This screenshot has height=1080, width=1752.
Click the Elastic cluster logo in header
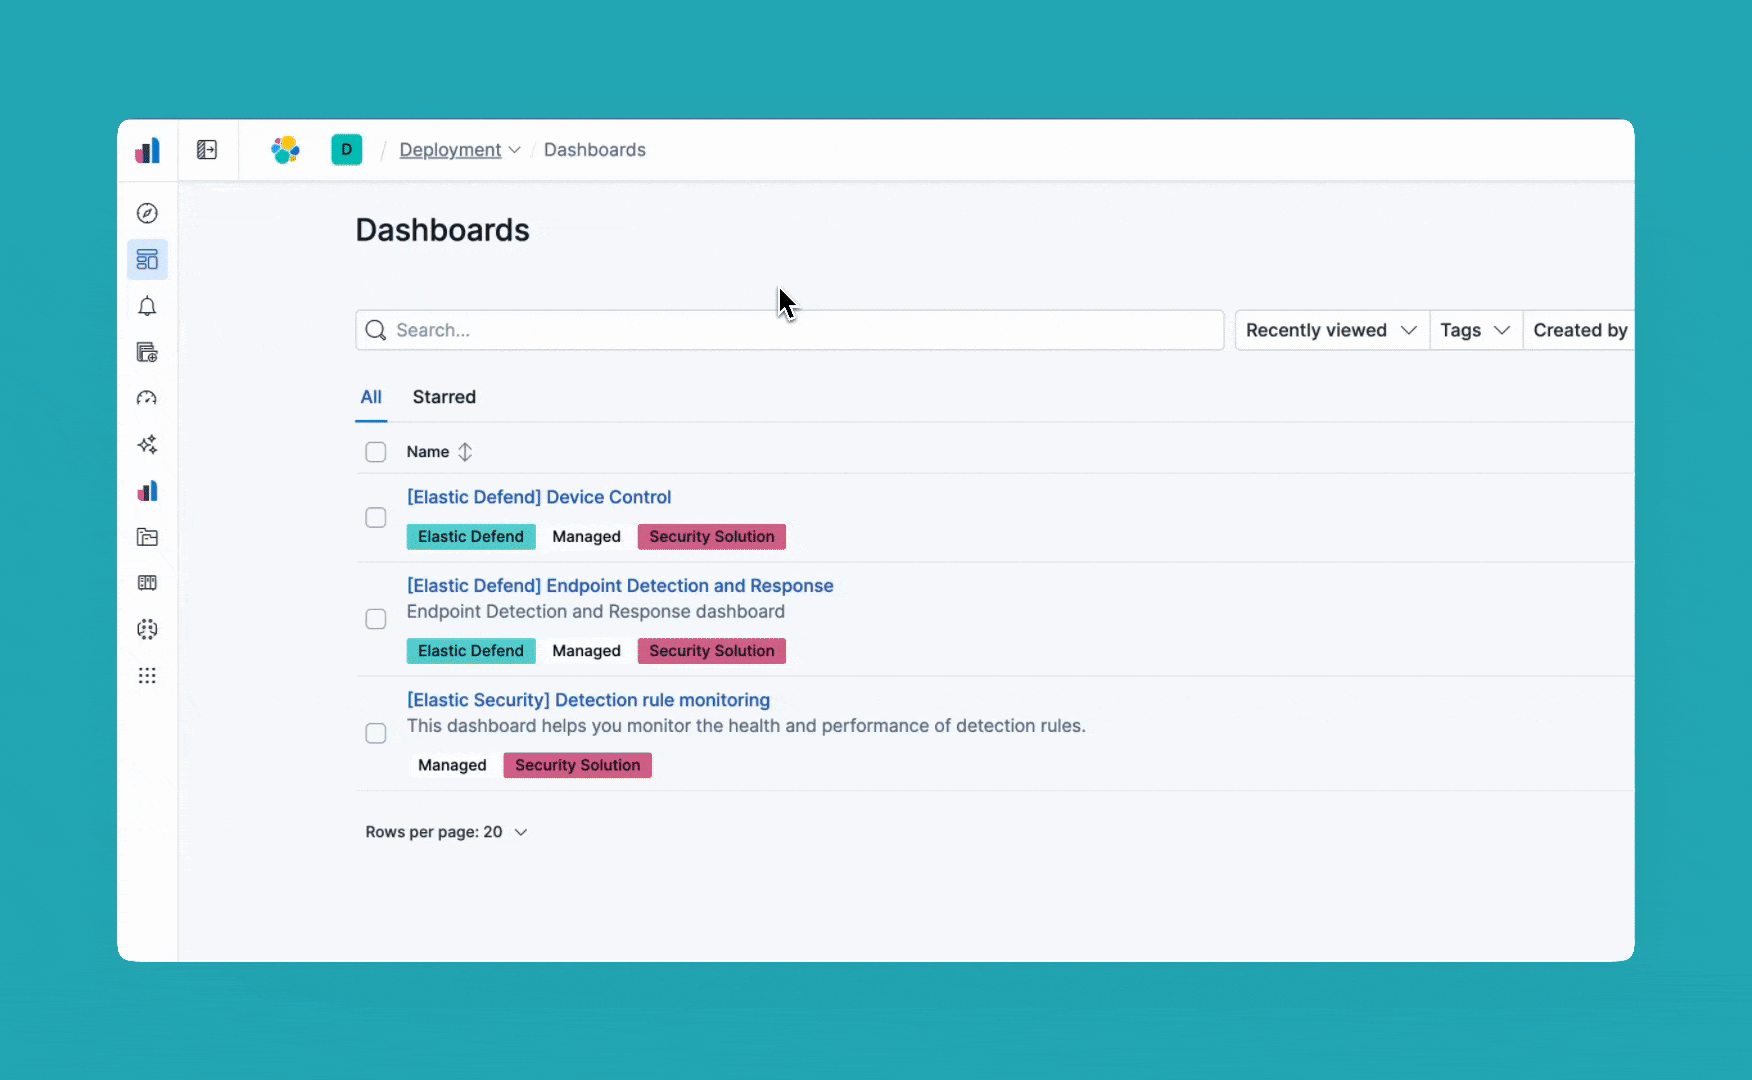pos(285,150)
